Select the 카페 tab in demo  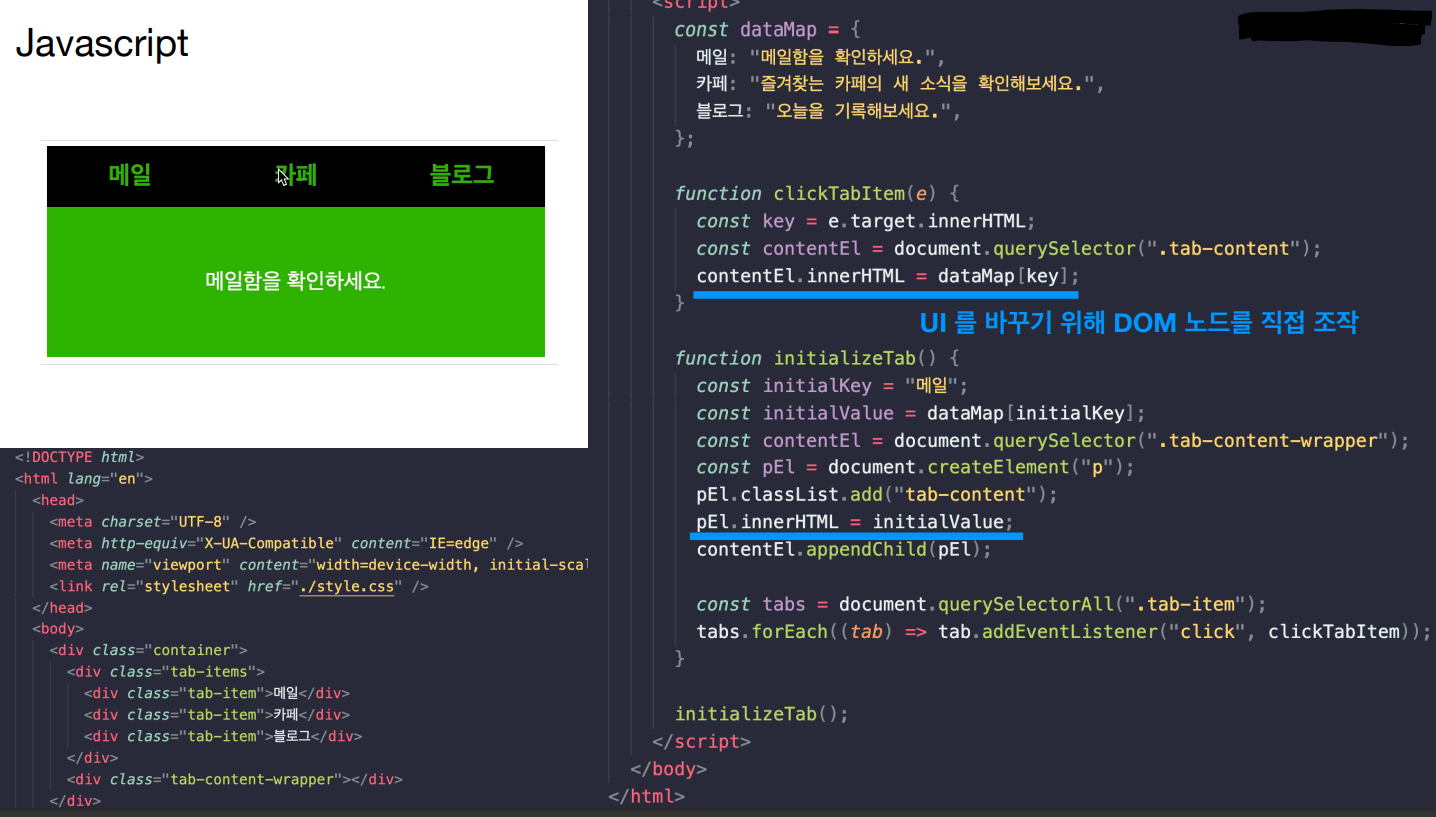(x=296, y=175)
